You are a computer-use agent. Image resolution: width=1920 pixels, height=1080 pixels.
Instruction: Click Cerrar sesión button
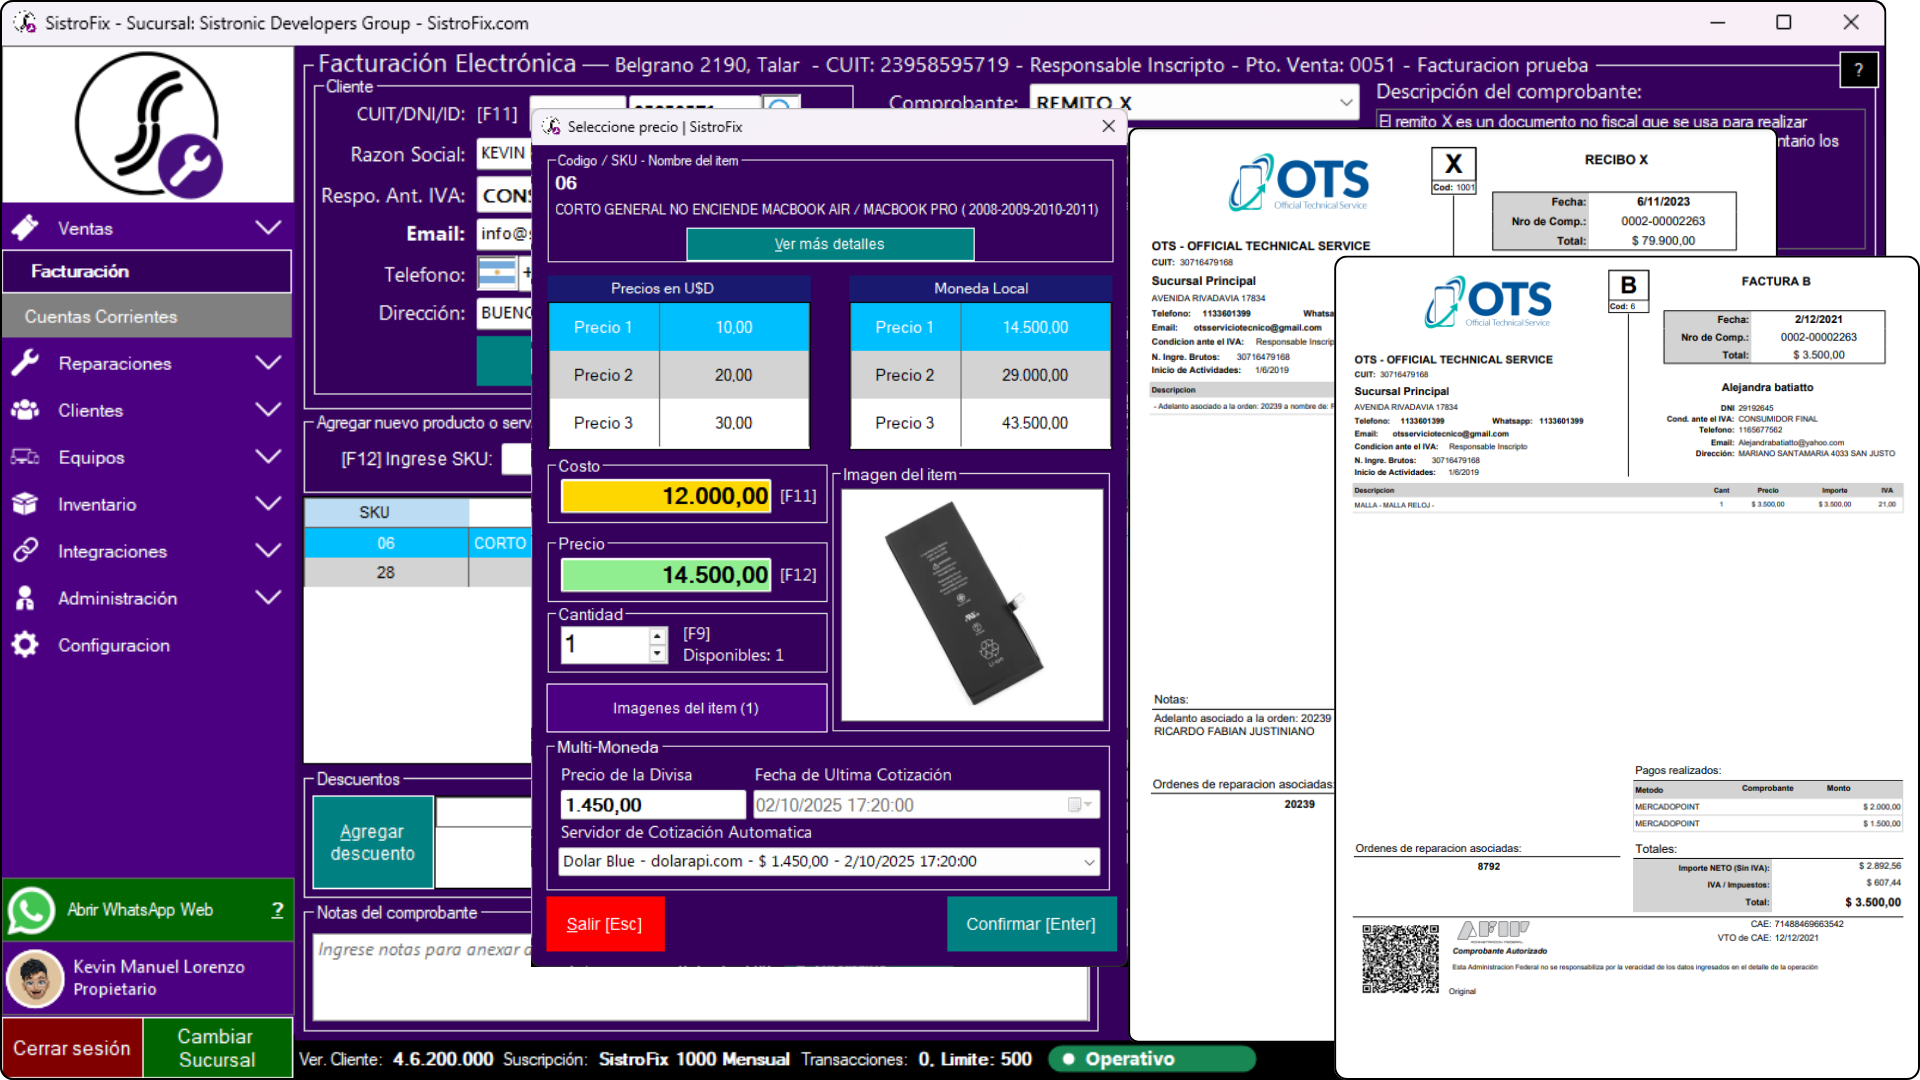click(x=72, y=1047)
